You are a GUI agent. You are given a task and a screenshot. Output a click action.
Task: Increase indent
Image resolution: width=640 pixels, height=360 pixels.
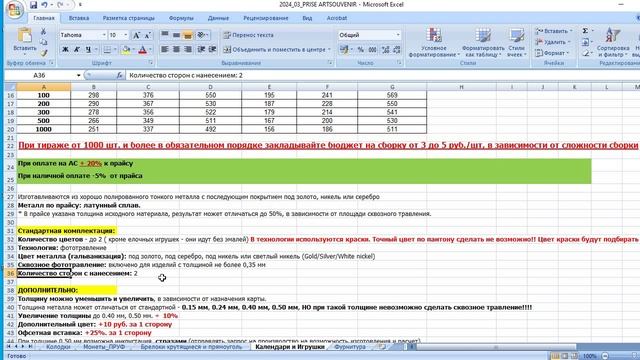[x=212, y=49]
